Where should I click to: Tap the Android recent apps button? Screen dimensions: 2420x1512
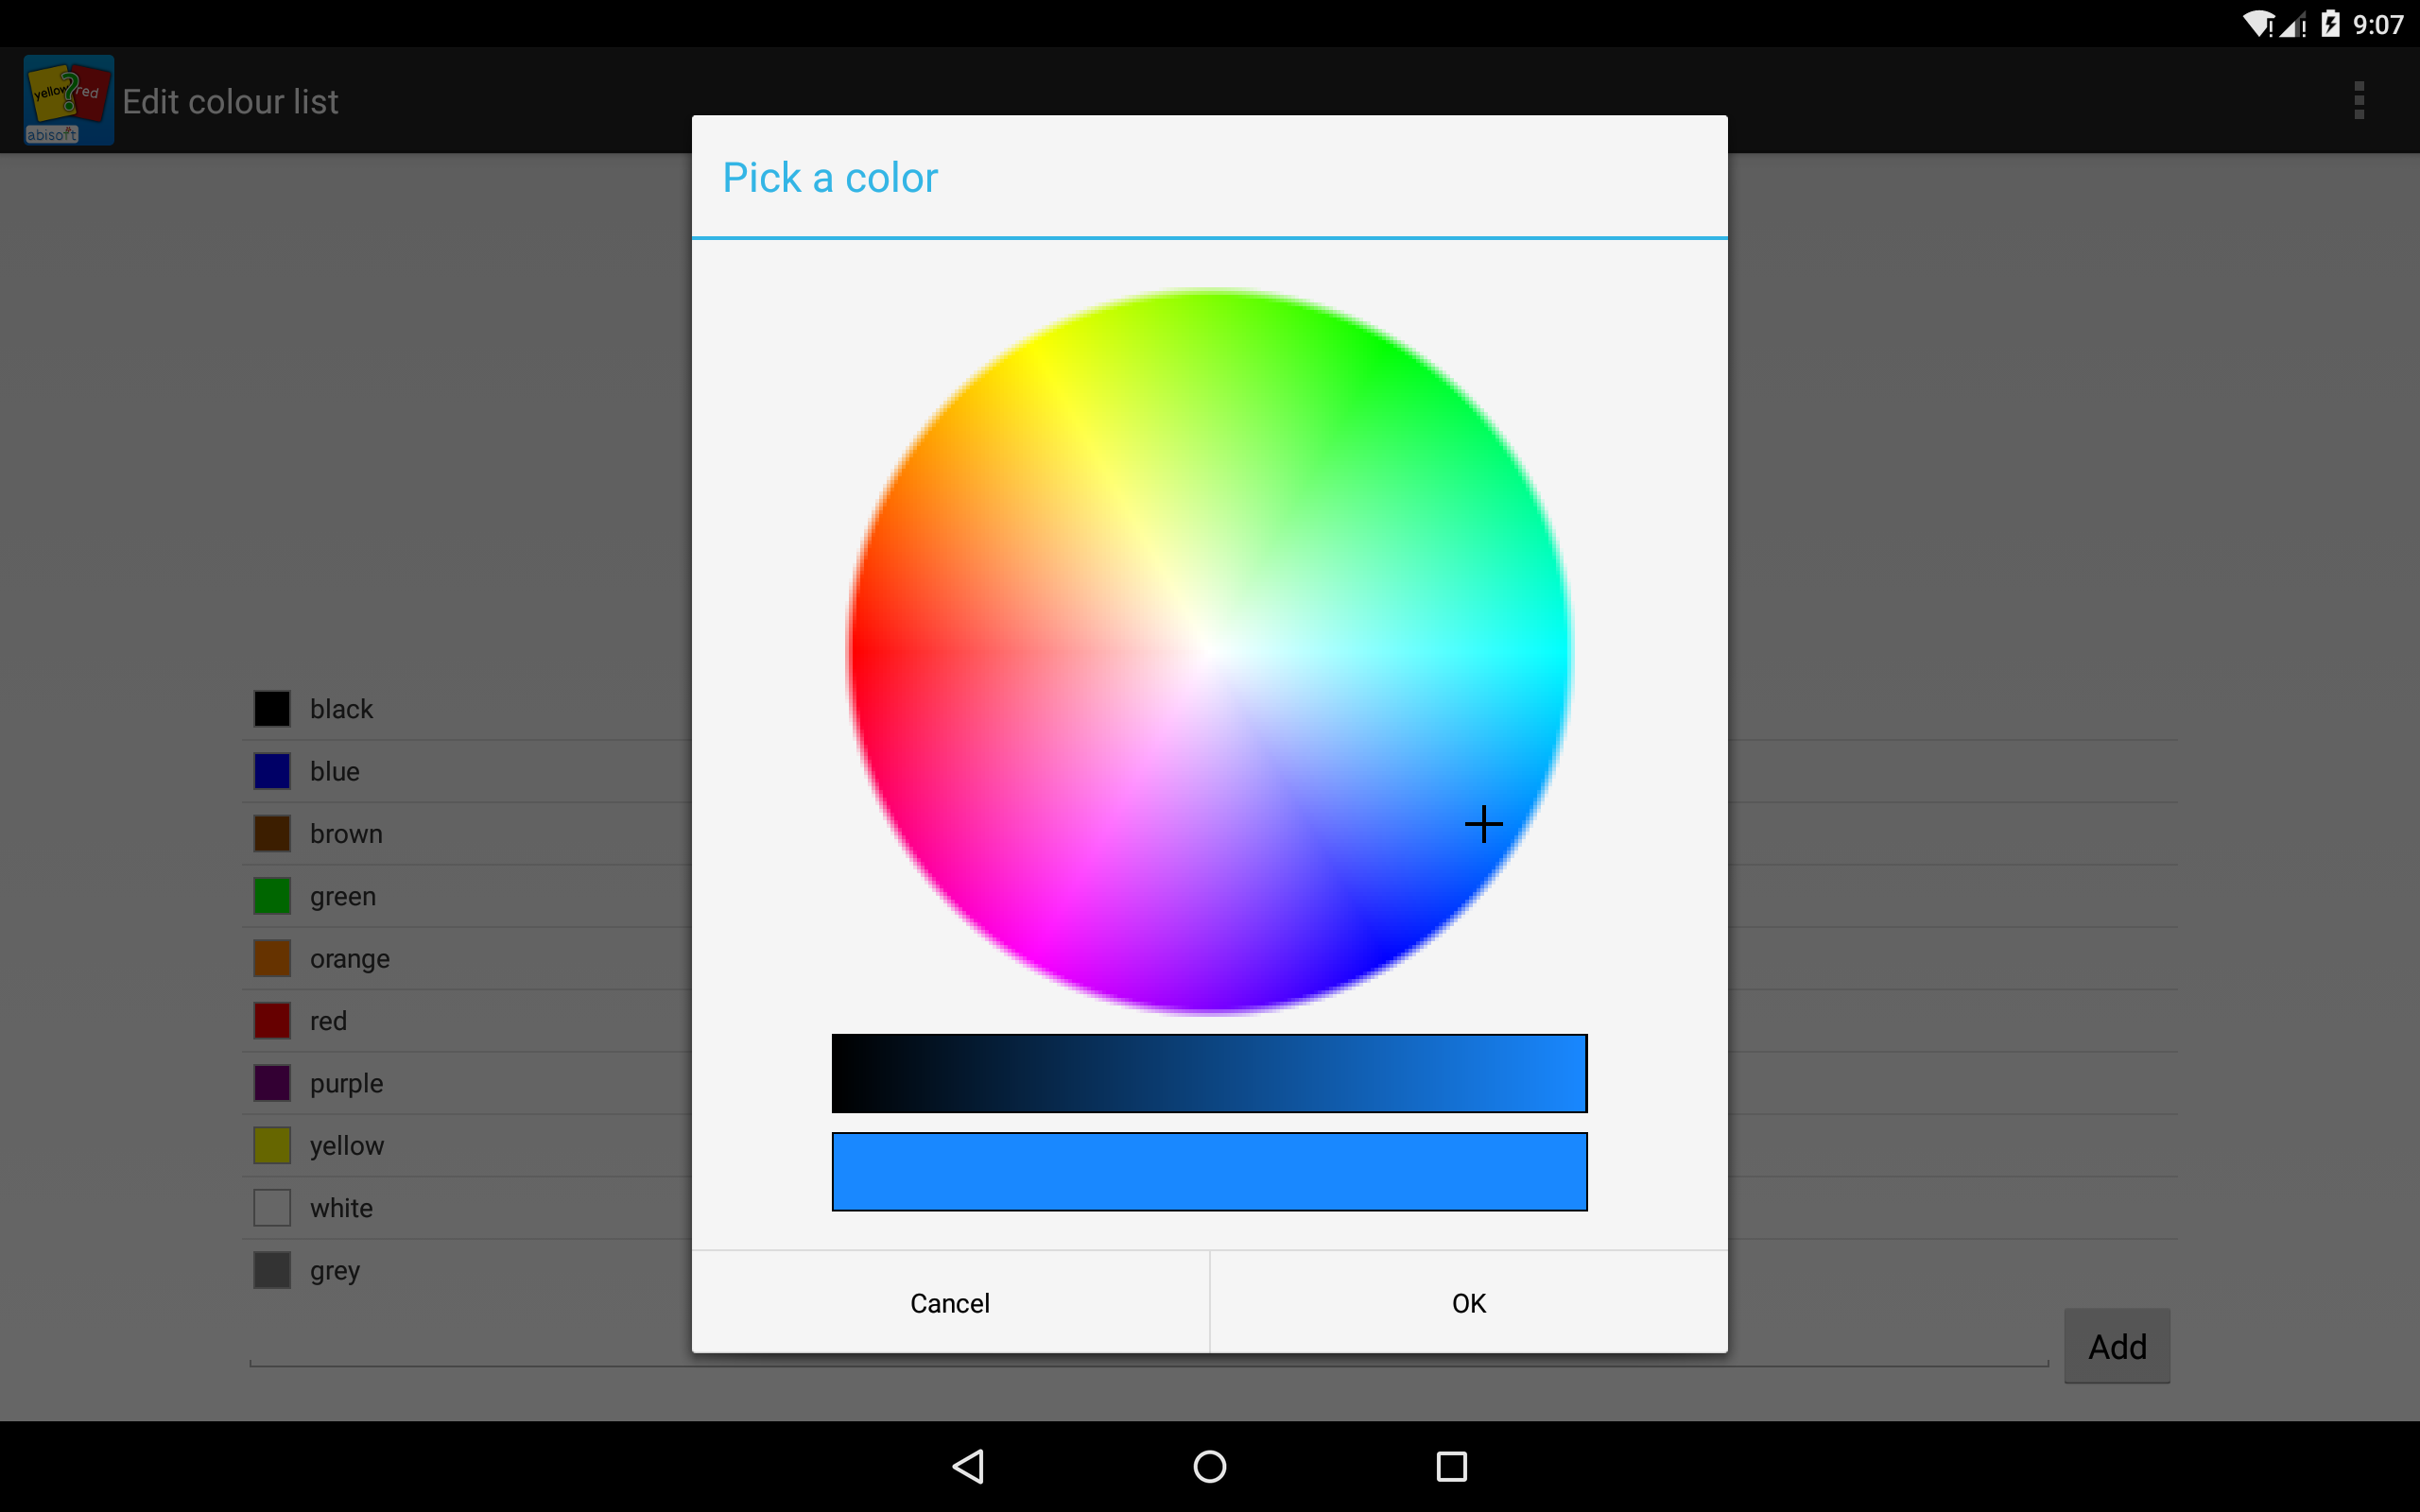[1451, 1466]
